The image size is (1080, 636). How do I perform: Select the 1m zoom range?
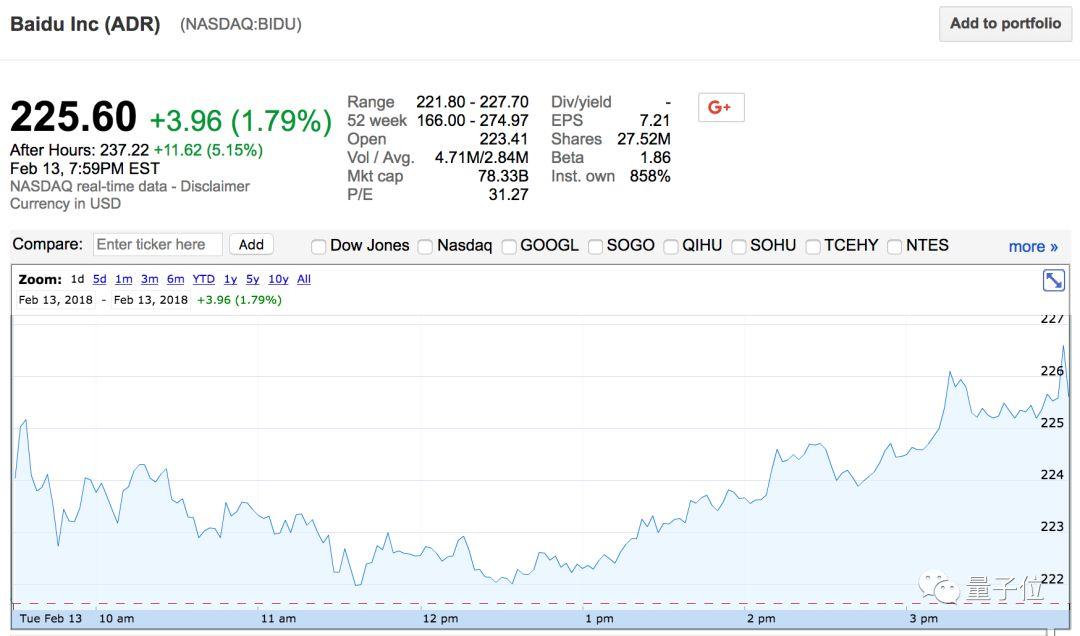click(x=123, y=279)
